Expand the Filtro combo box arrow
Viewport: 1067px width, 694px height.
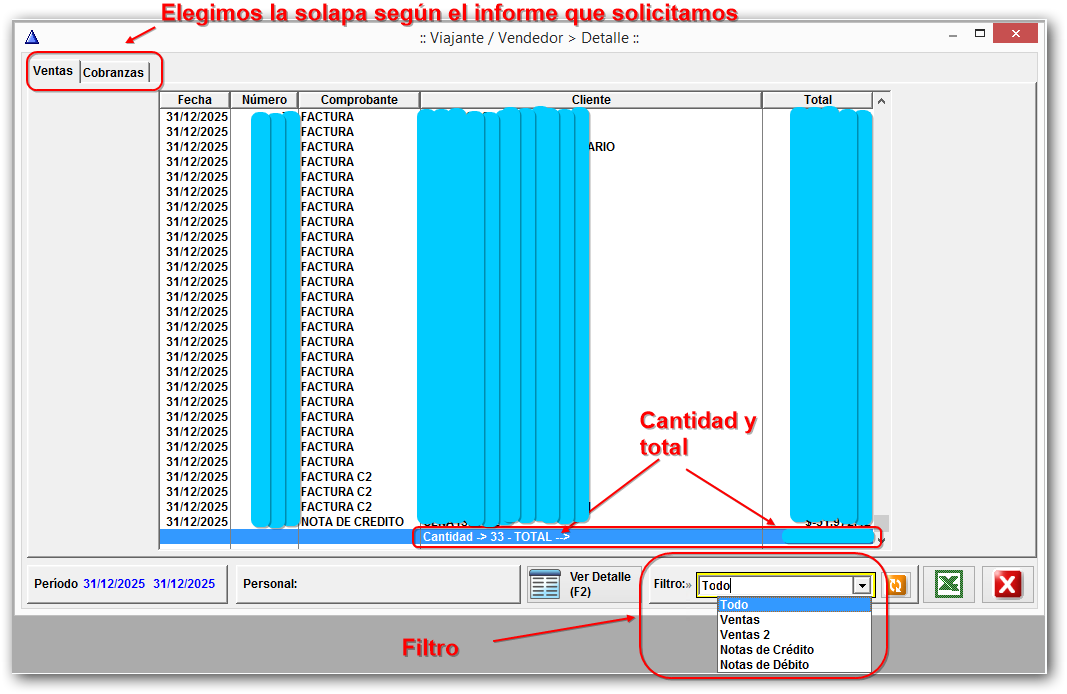860,586
